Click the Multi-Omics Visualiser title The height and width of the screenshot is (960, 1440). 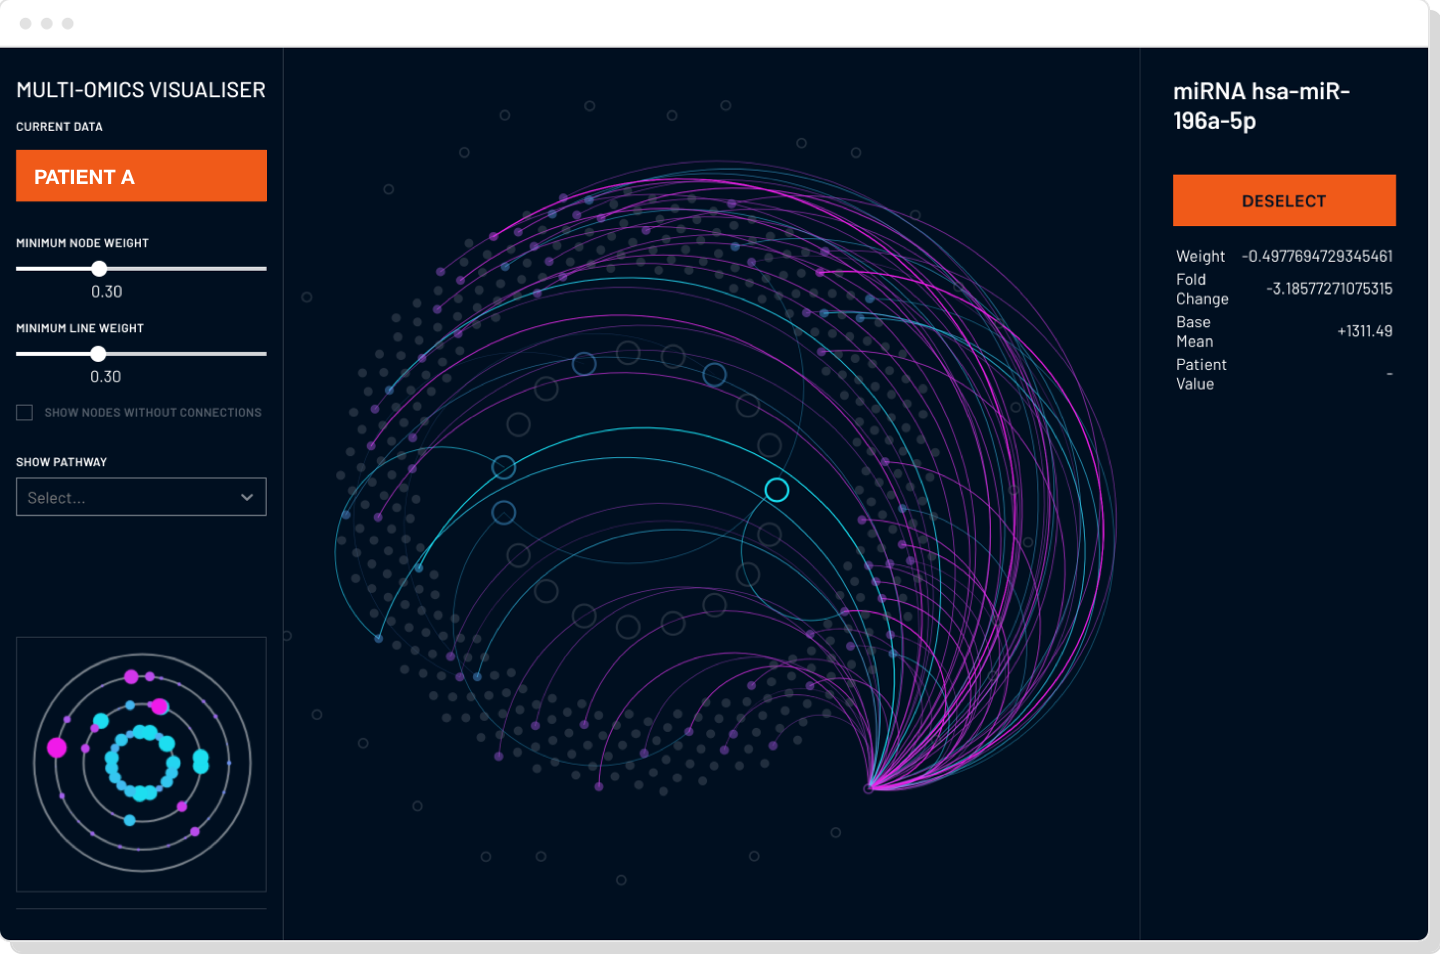pos(141,90)
